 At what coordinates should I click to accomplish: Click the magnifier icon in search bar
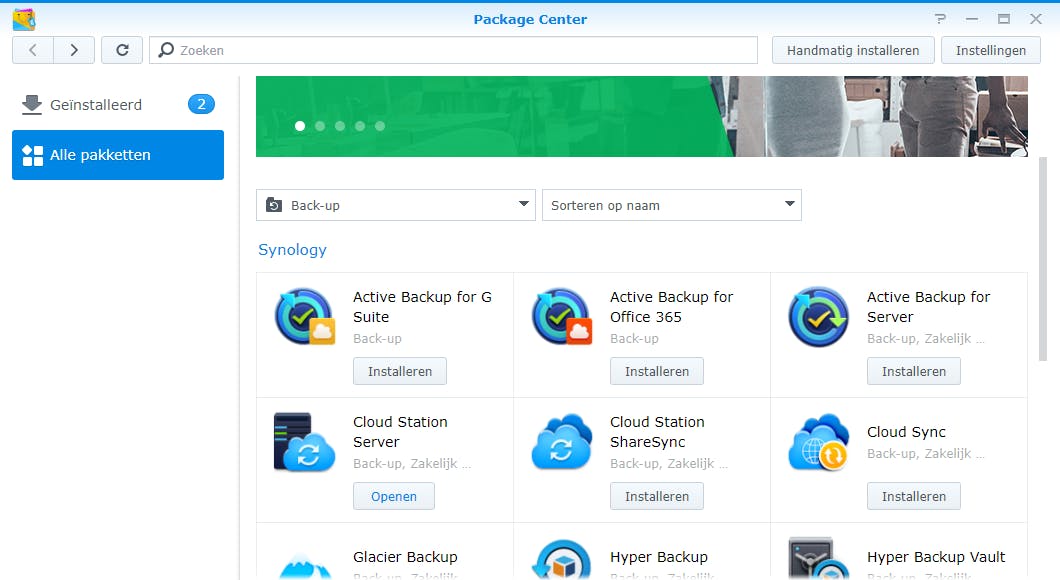(166, 50)
